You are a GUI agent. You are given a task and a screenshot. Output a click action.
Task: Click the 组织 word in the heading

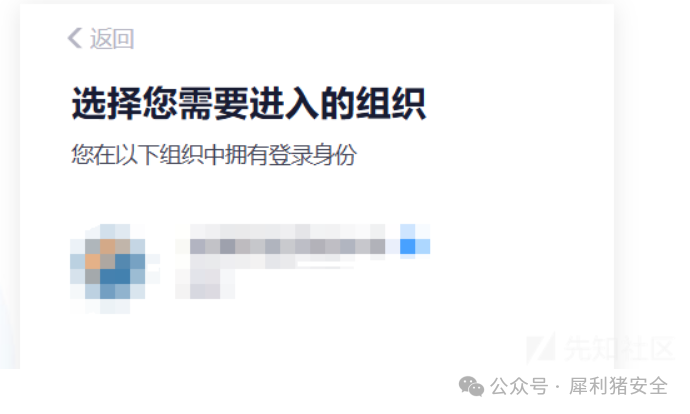391,104
